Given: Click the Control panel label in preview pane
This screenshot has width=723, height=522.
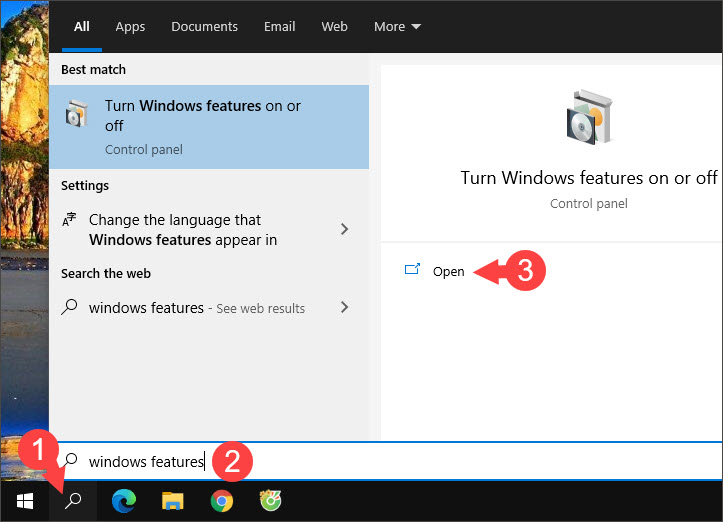Looking at the screenshot, I should coord(589,203).
